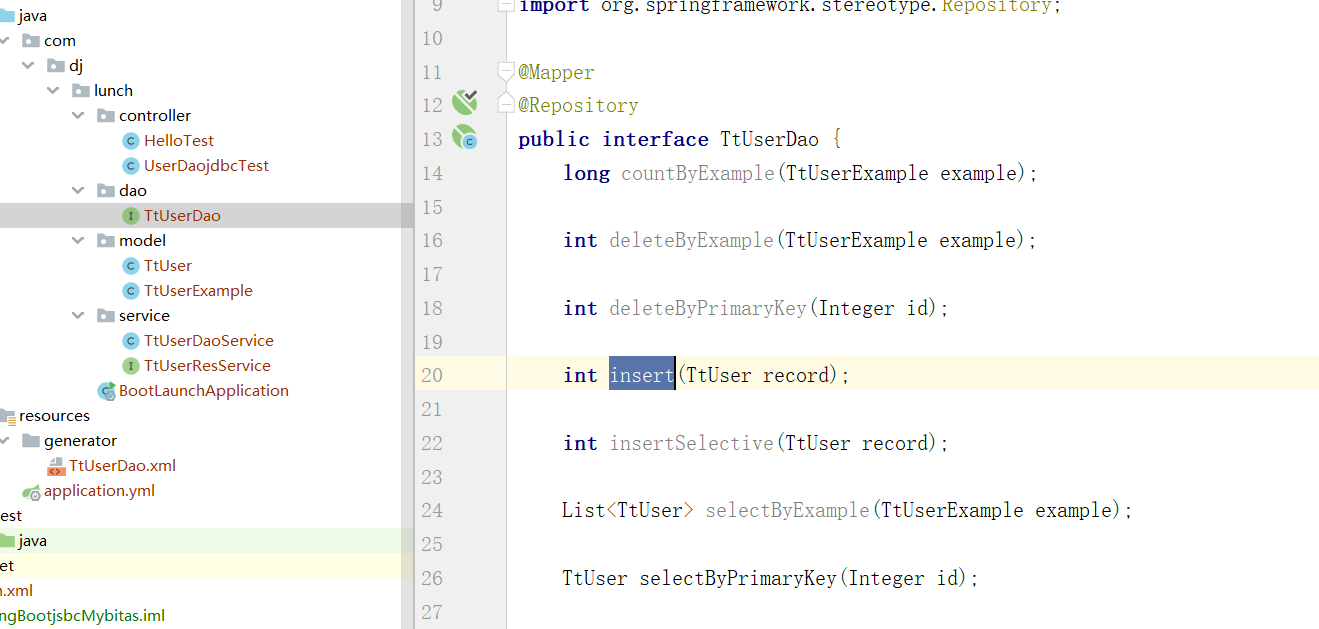
Task: Click the TtUserResService interface icon
Action: (130, 366)
